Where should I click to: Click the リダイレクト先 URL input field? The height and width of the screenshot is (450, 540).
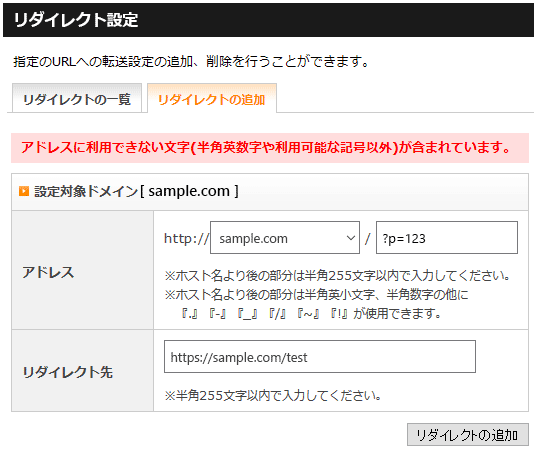point(320,357)
